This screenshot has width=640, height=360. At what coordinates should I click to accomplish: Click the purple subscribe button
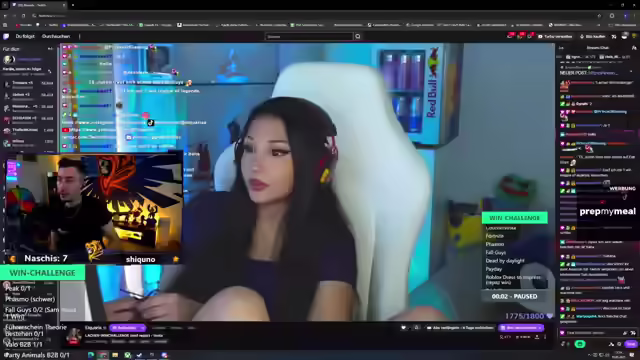pos(521,327)
